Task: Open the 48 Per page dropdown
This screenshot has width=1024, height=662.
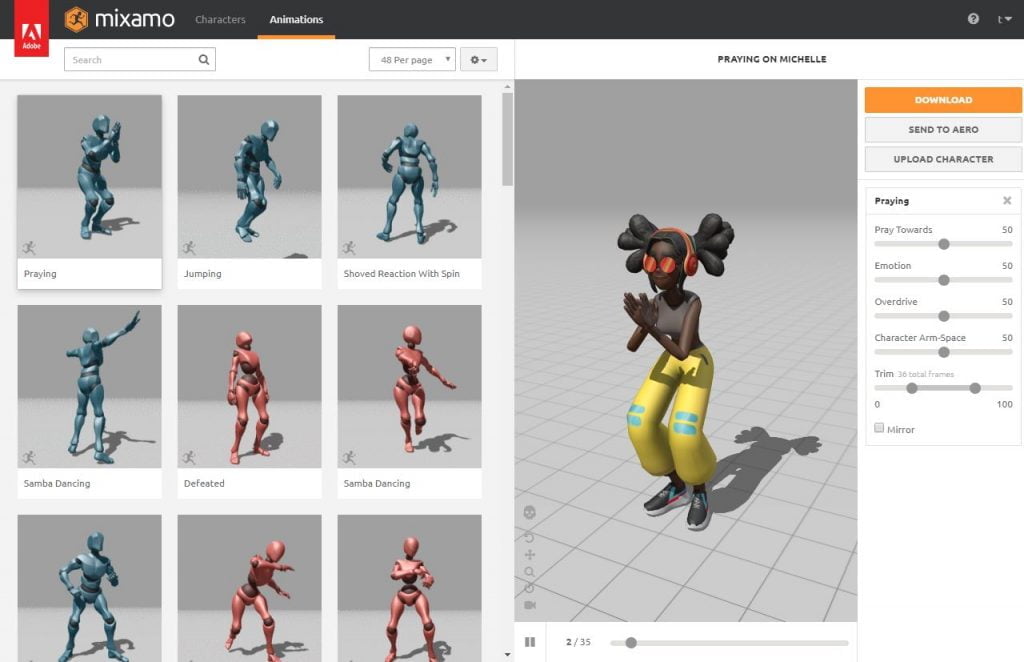Action: pyautogui.click(x=412, y=60)
